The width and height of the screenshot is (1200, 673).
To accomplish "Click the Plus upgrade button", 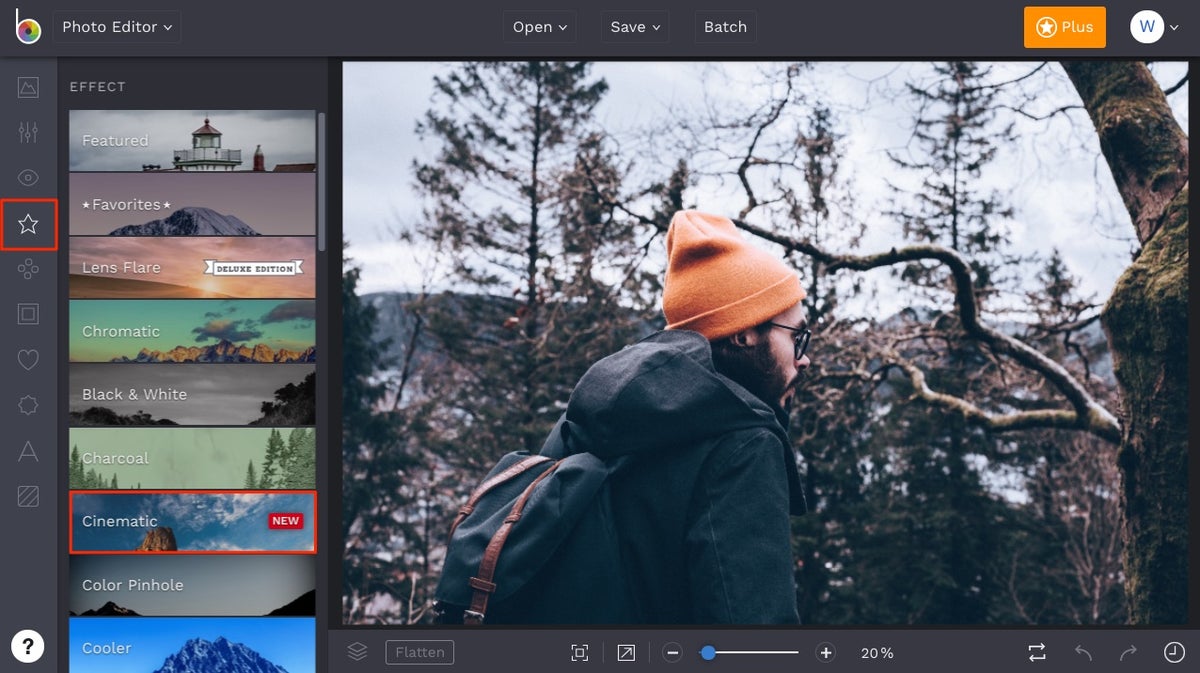I will tap(1064, 27).
